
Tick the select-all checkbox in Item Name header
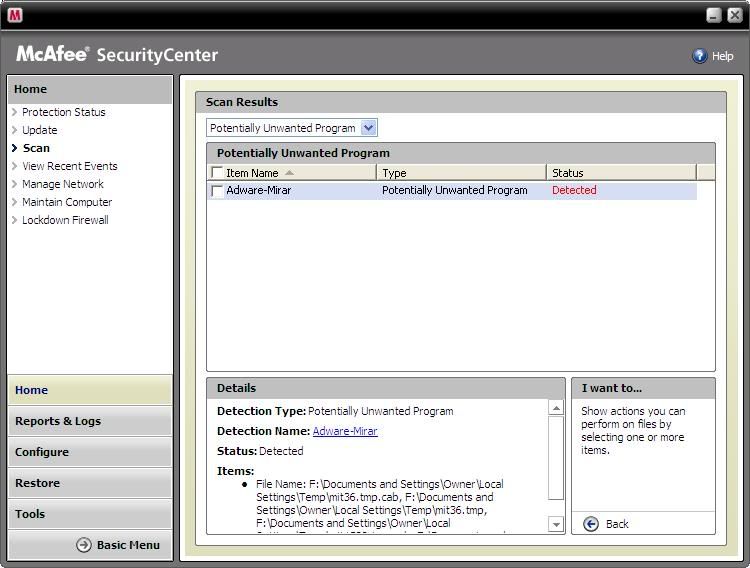point(217,172)
